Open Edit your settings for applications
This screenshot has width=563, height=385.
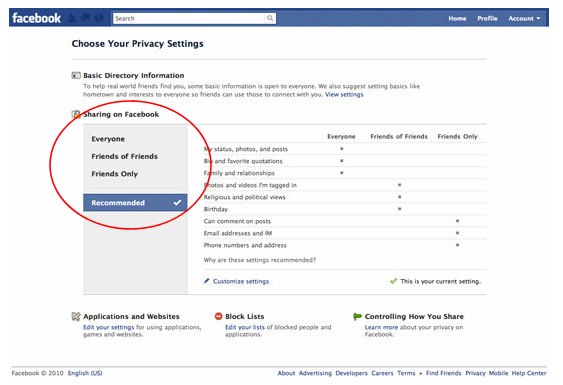pyautogui.click(x=108, y=327)
